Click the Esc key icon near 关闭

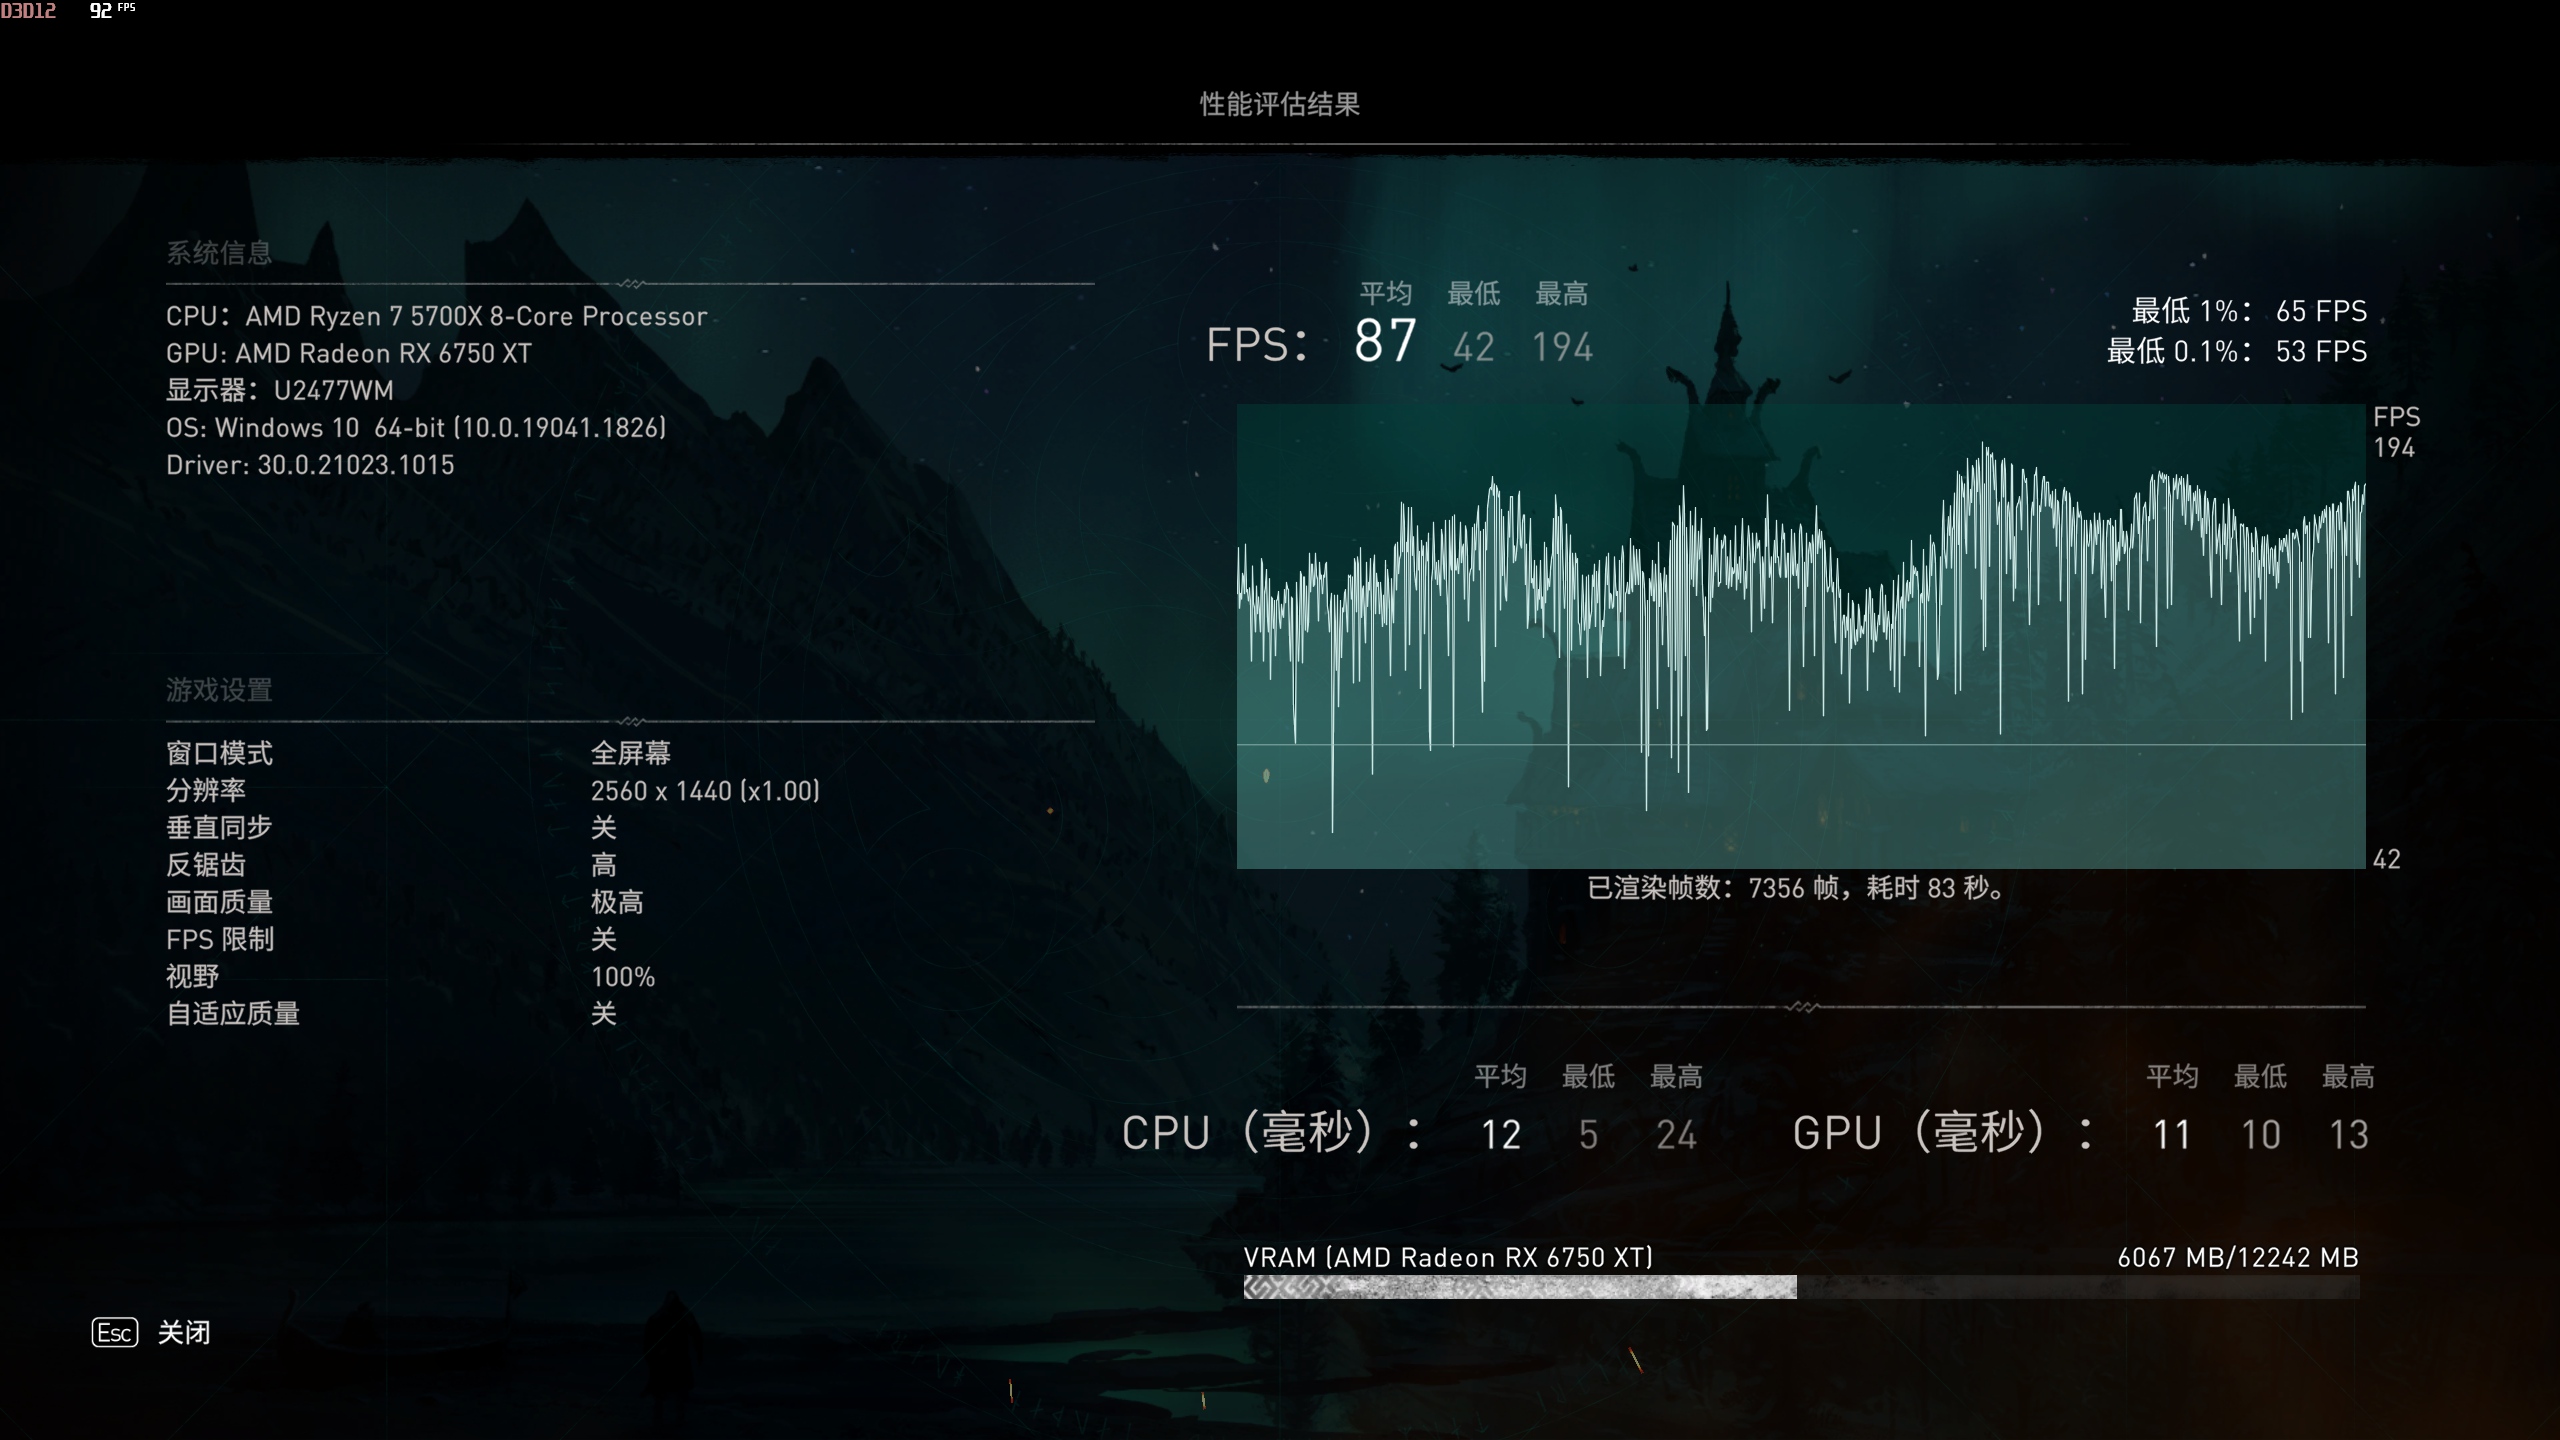coord(115,1333)
